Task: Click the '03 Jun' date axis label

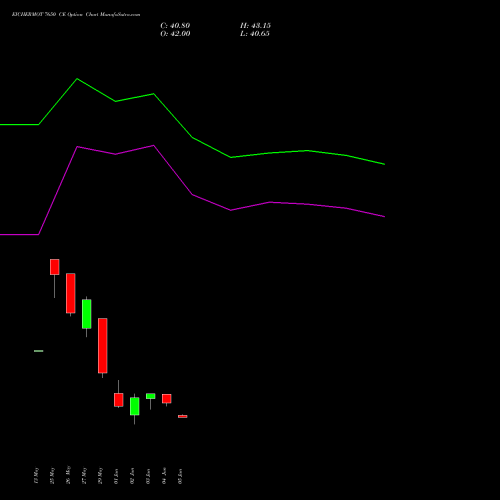Action: pos(148,476)
